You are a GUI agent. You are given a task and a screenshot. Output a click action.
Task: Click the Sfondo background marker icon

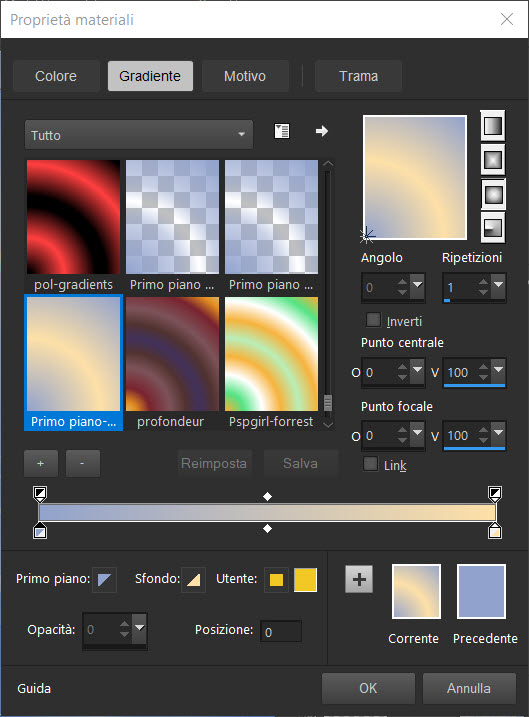pos(193,580)
